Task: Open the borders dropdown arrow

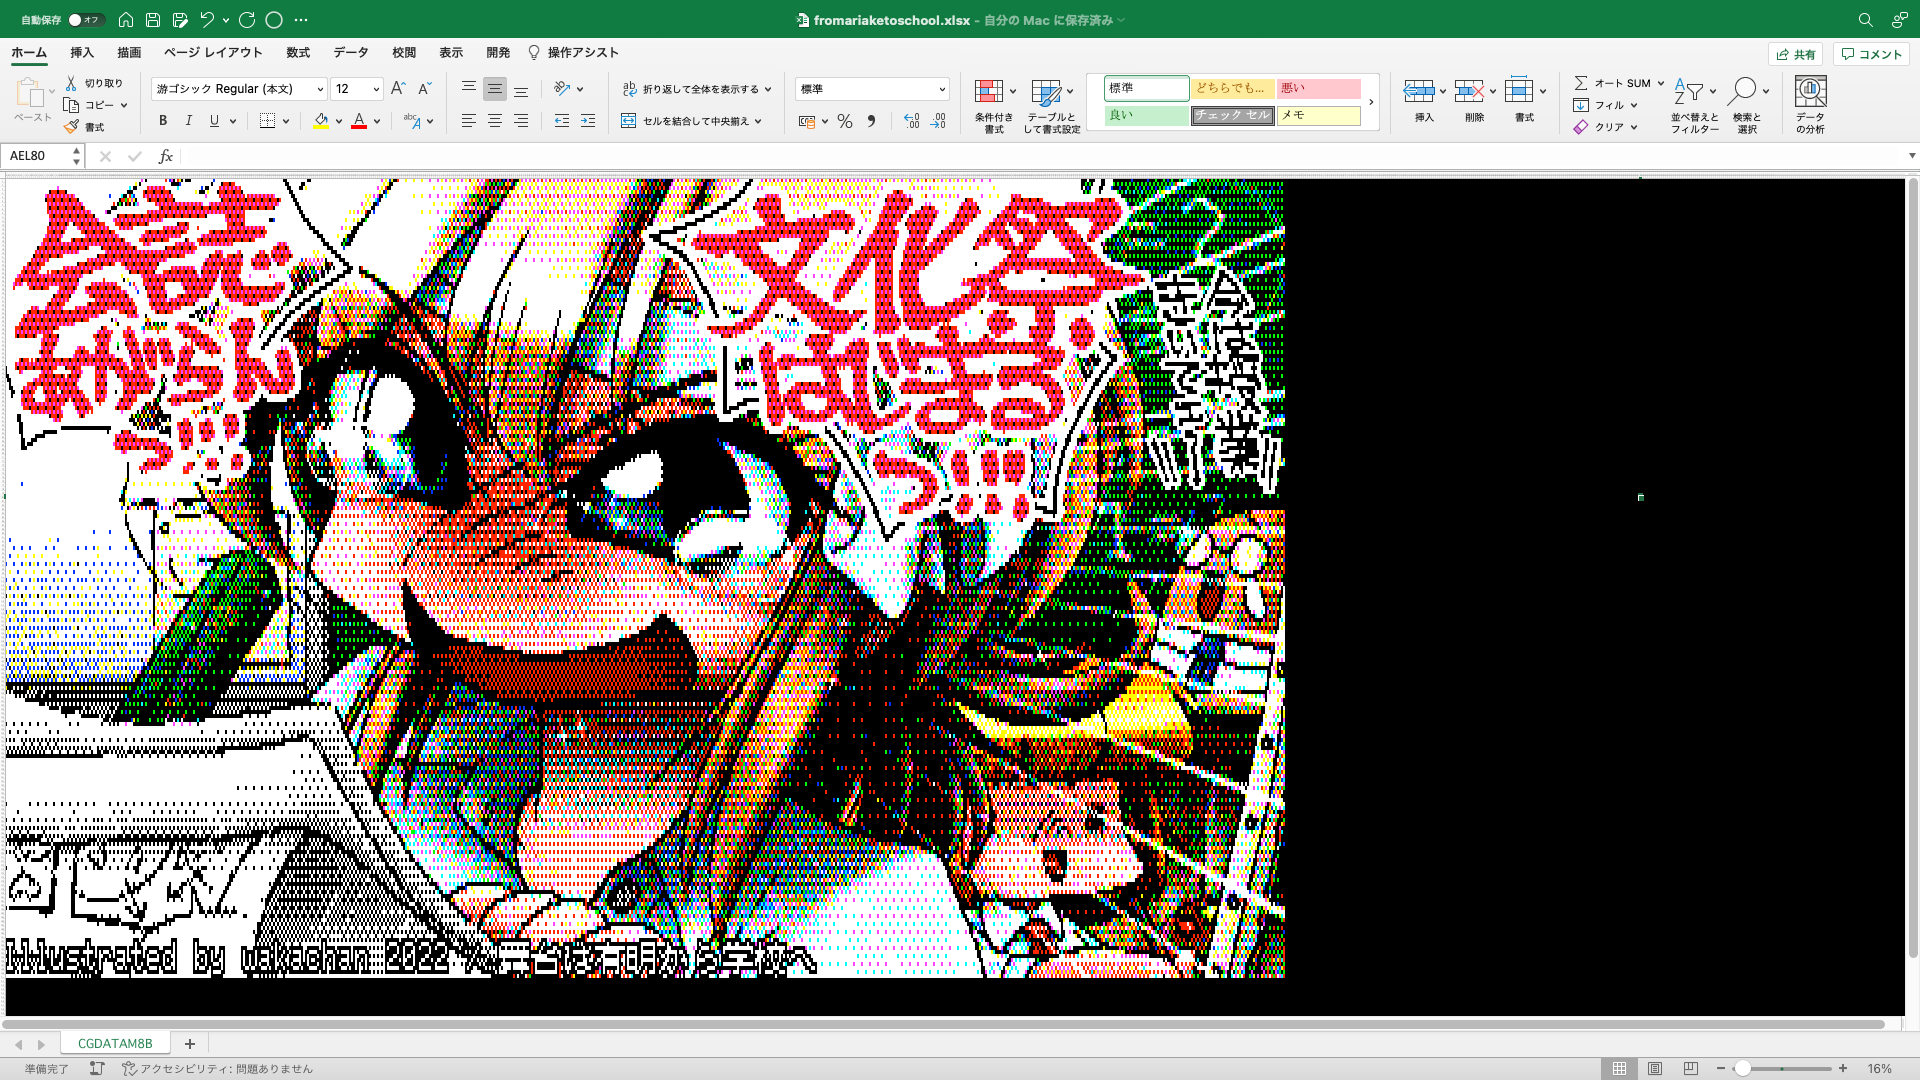Action: 286,121
